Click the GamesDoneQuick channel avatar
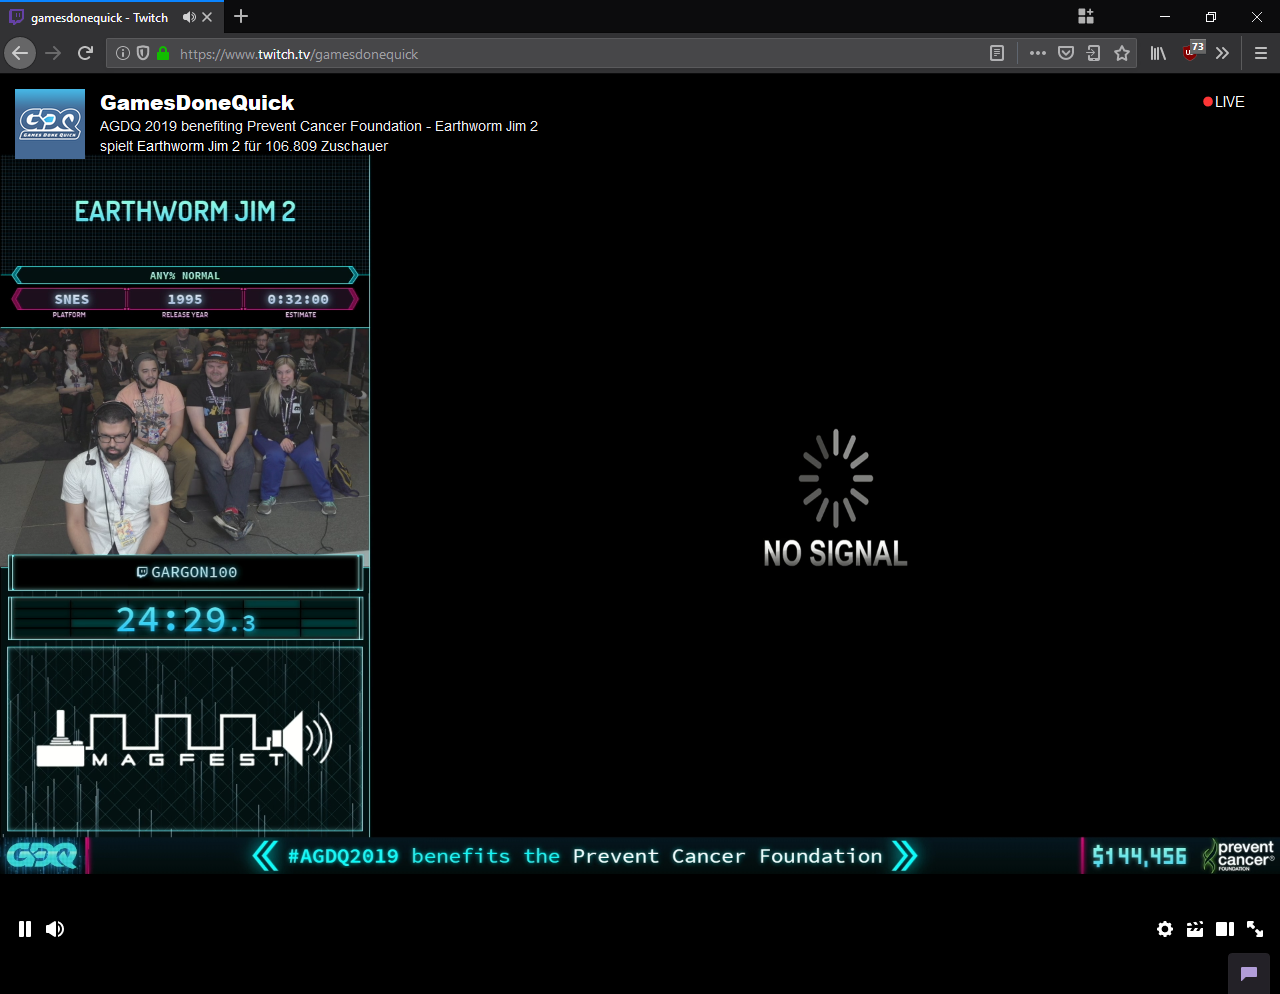This screenshot has height=994, width=1280. (50, 124)
